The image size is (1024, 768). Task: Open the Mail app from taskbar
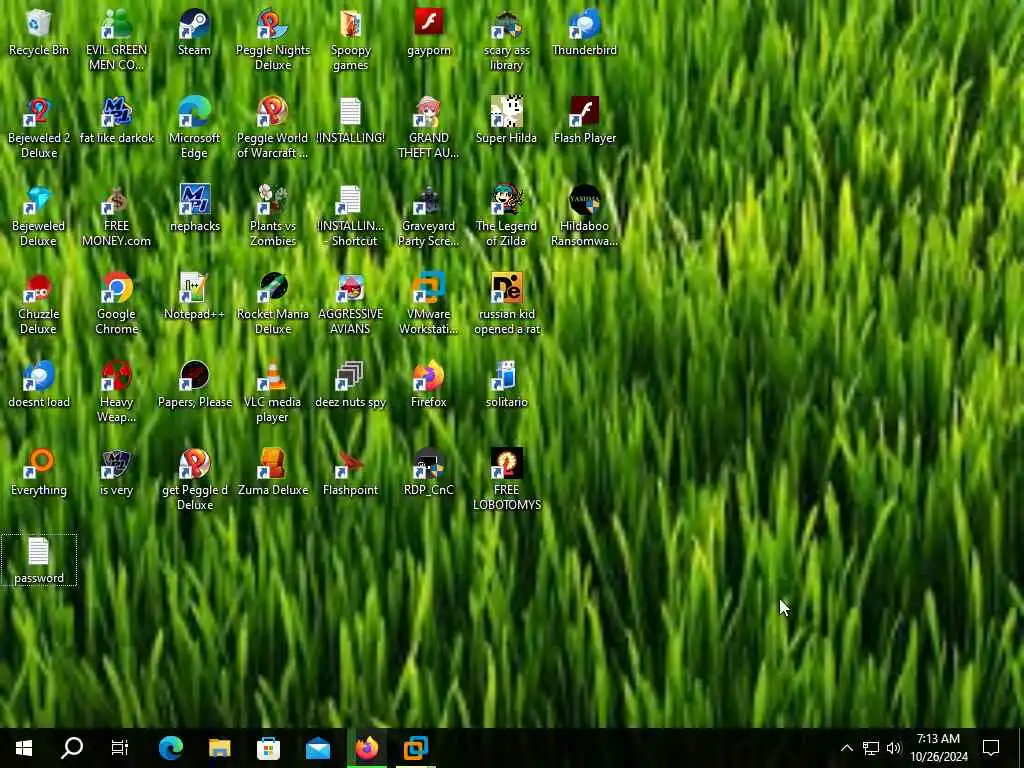tap(318, 748)
